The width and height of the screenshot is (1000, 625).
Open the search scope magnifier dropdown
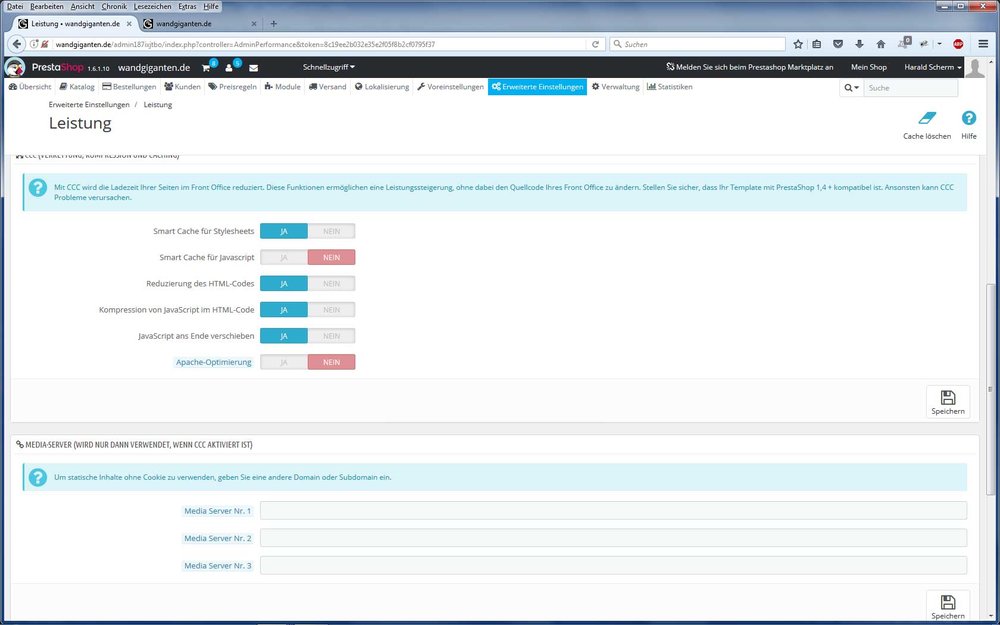(851, 87)
